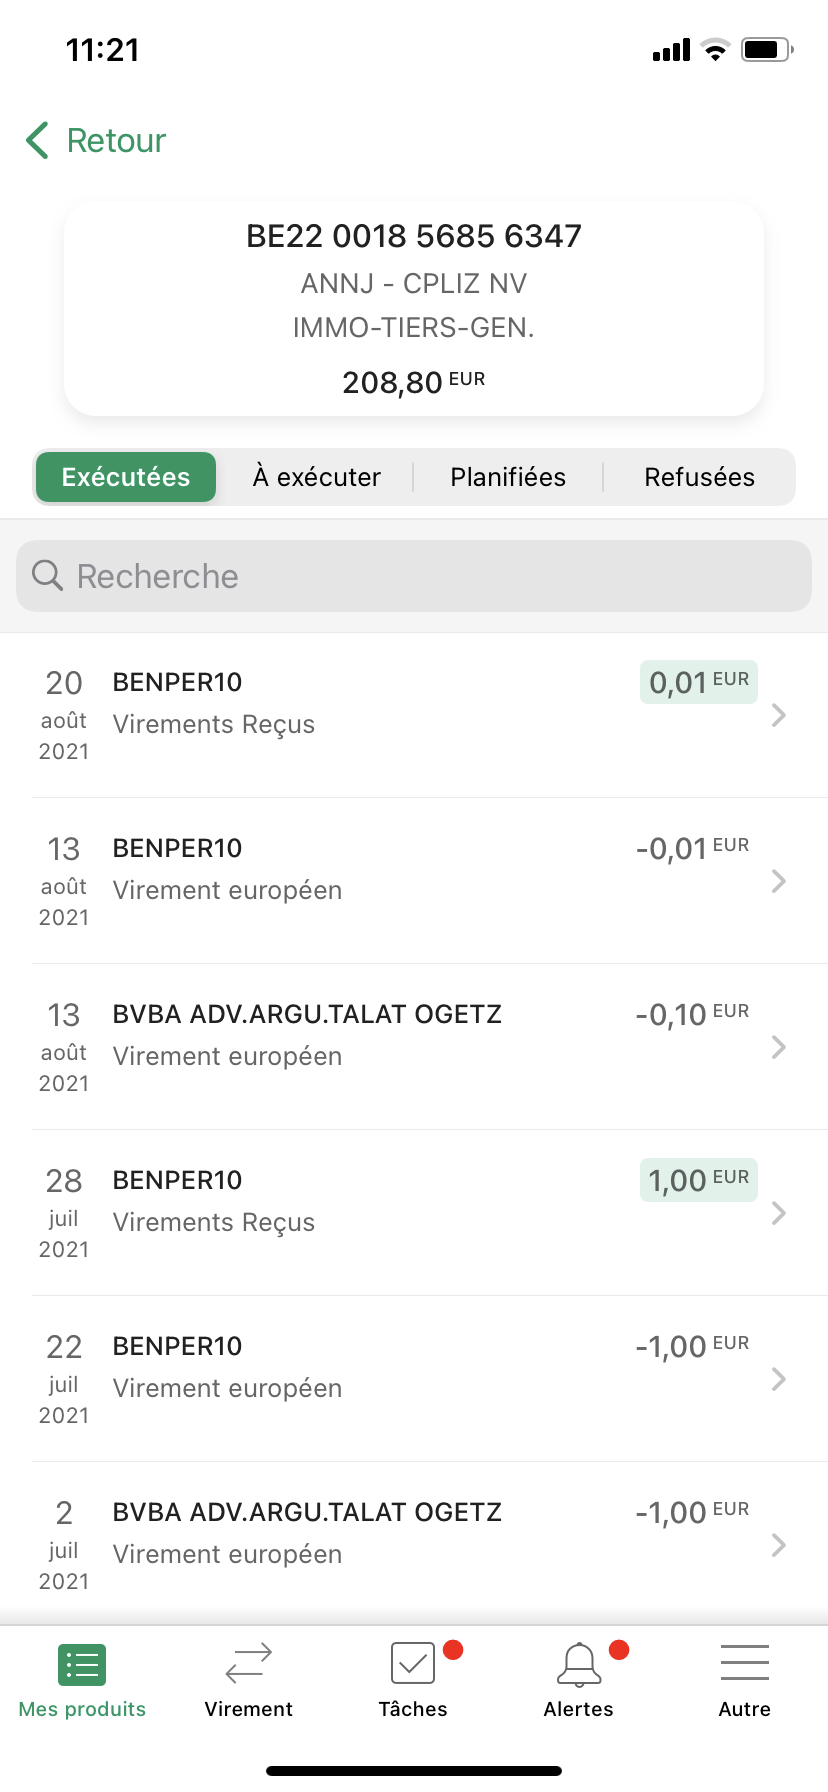
Task: Open the BE22 0018 5685 6347 account card
Action: click(x=414, y=309)
